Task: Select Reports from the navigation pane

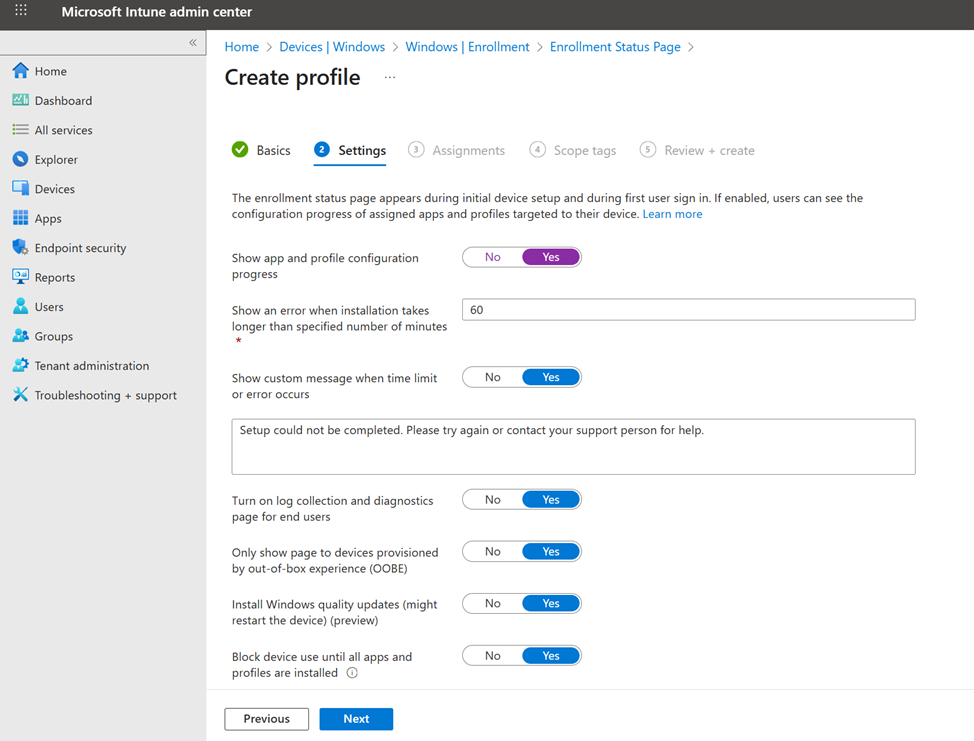Action: coord(56,277)
